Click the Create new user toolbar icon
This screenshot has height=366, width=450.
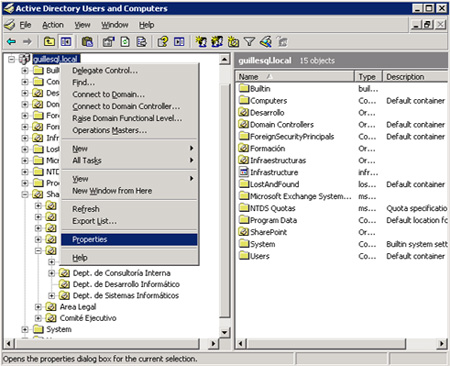[201, 42]
